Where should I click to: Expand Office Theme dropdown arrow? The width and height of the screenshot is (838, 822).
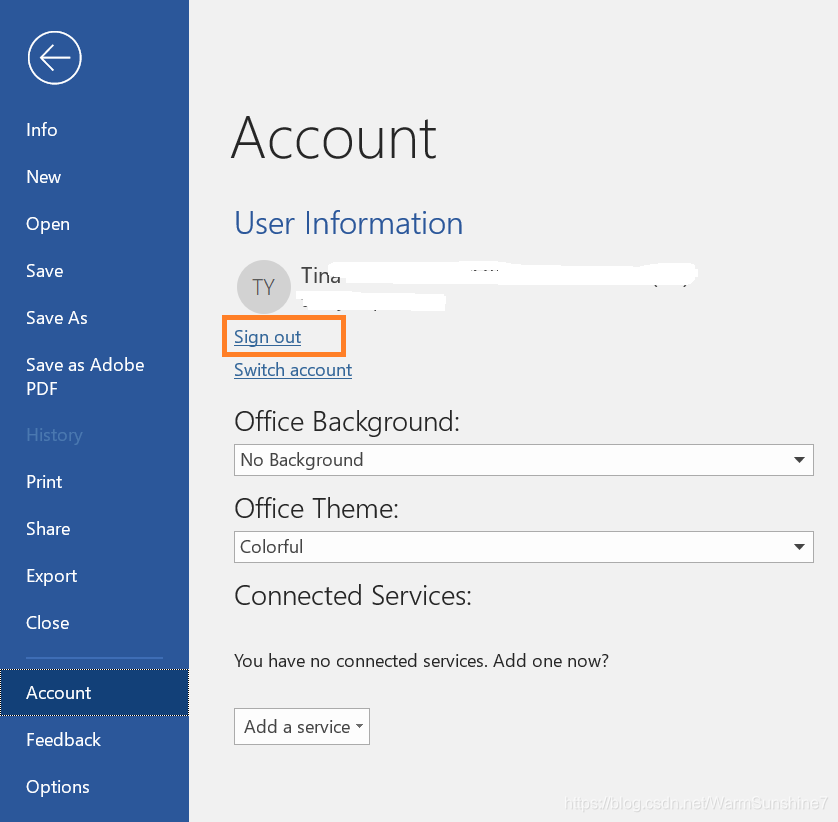click(x=799, y=547)
